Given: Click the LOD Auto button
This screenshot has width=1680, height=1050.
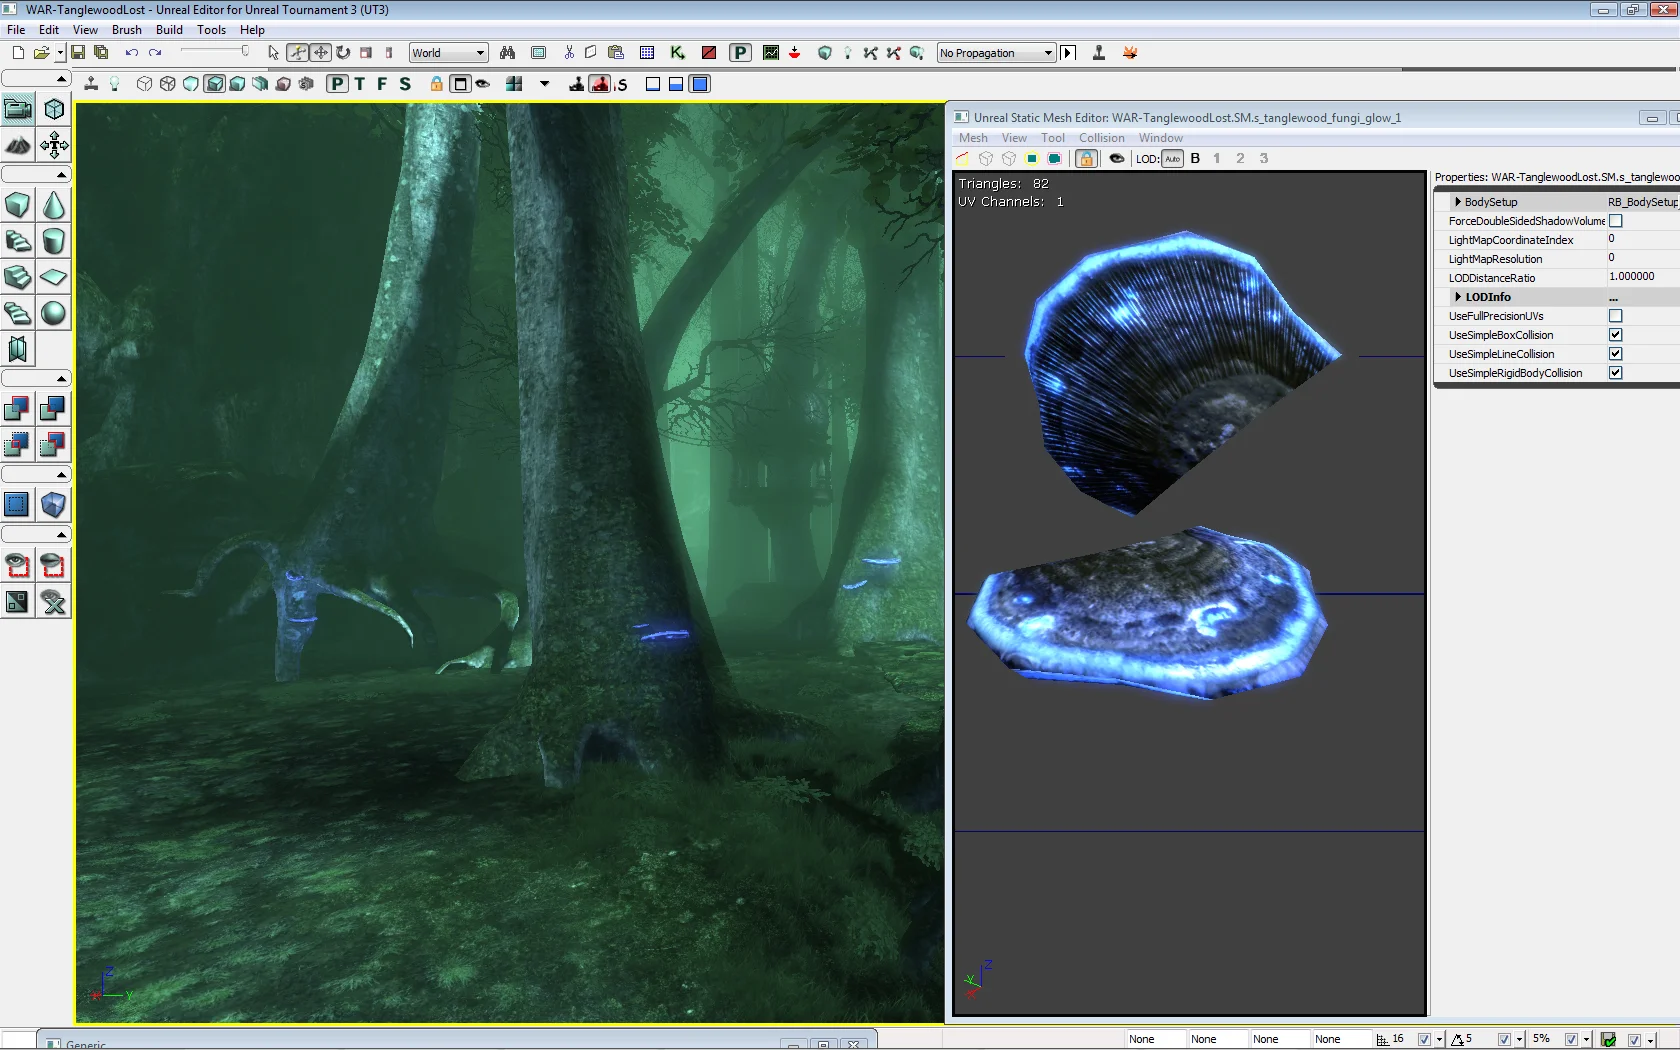Looking at the screenshot, I should point(1173,158).
